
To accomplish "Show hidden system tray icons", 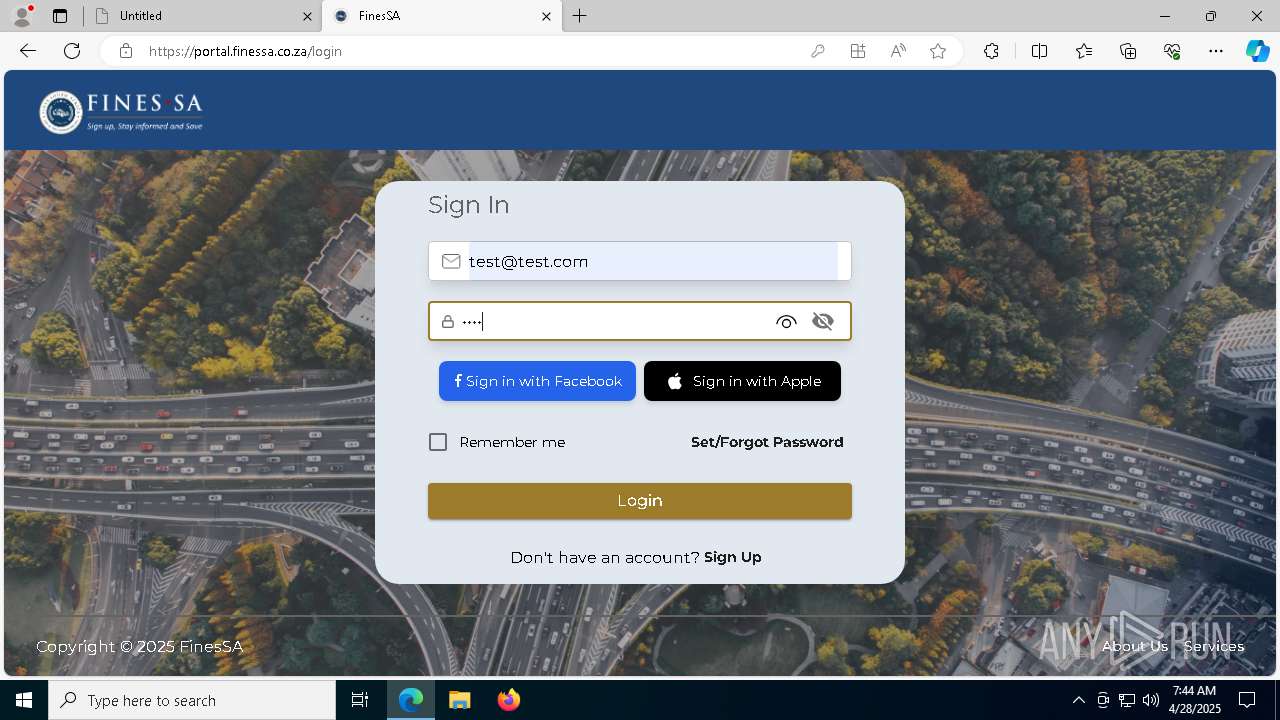I will (x=1078, y=700).
